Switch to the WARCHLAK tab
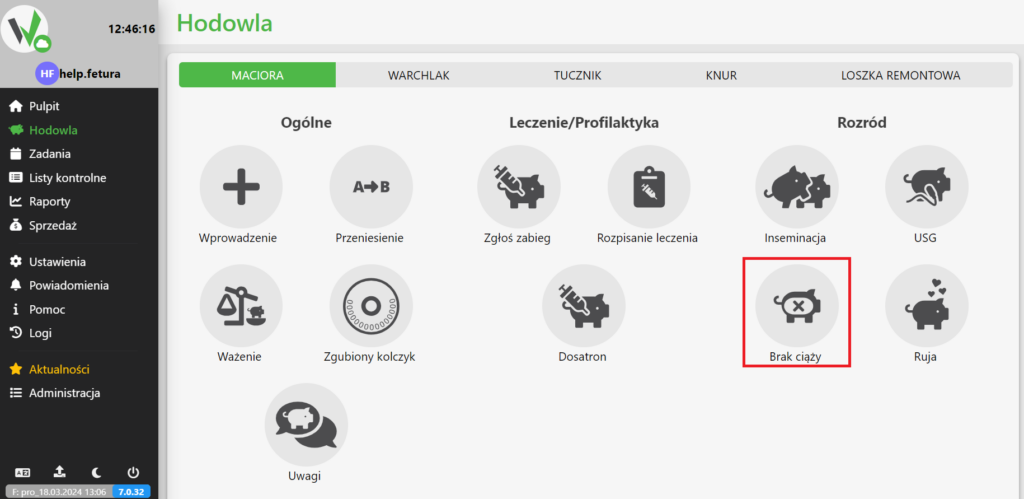This screenshot has height=499, width=1024. point(419,75)
